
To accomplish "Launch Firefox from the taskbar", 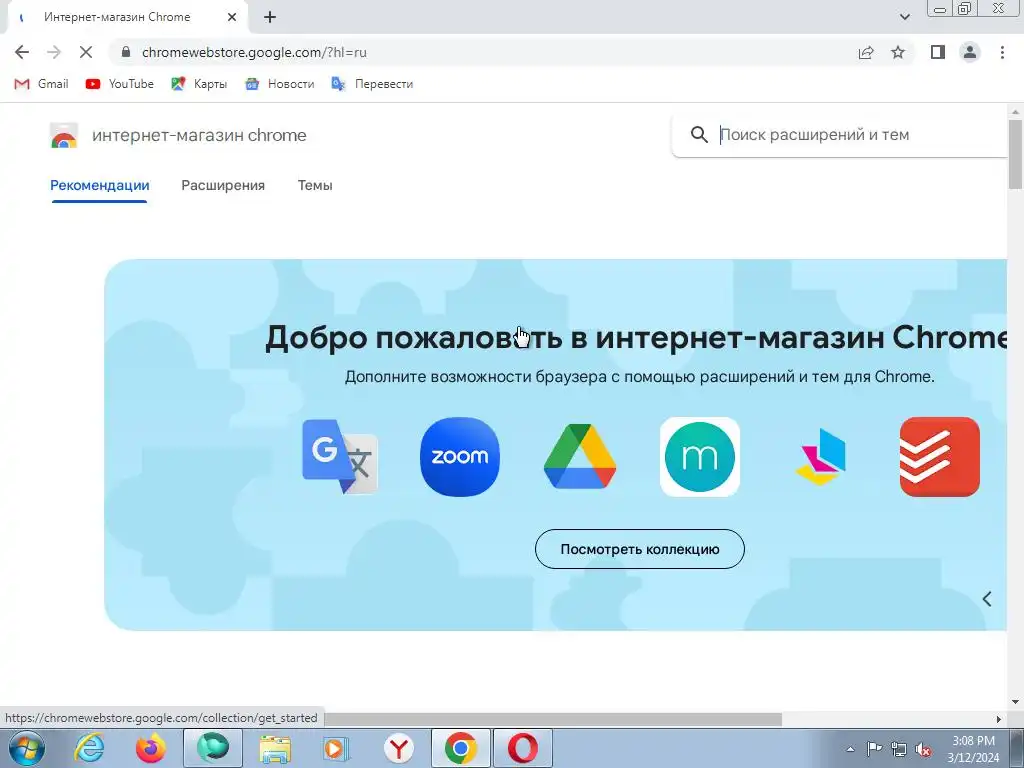I will pyautogui.click(x=151, y=748).
